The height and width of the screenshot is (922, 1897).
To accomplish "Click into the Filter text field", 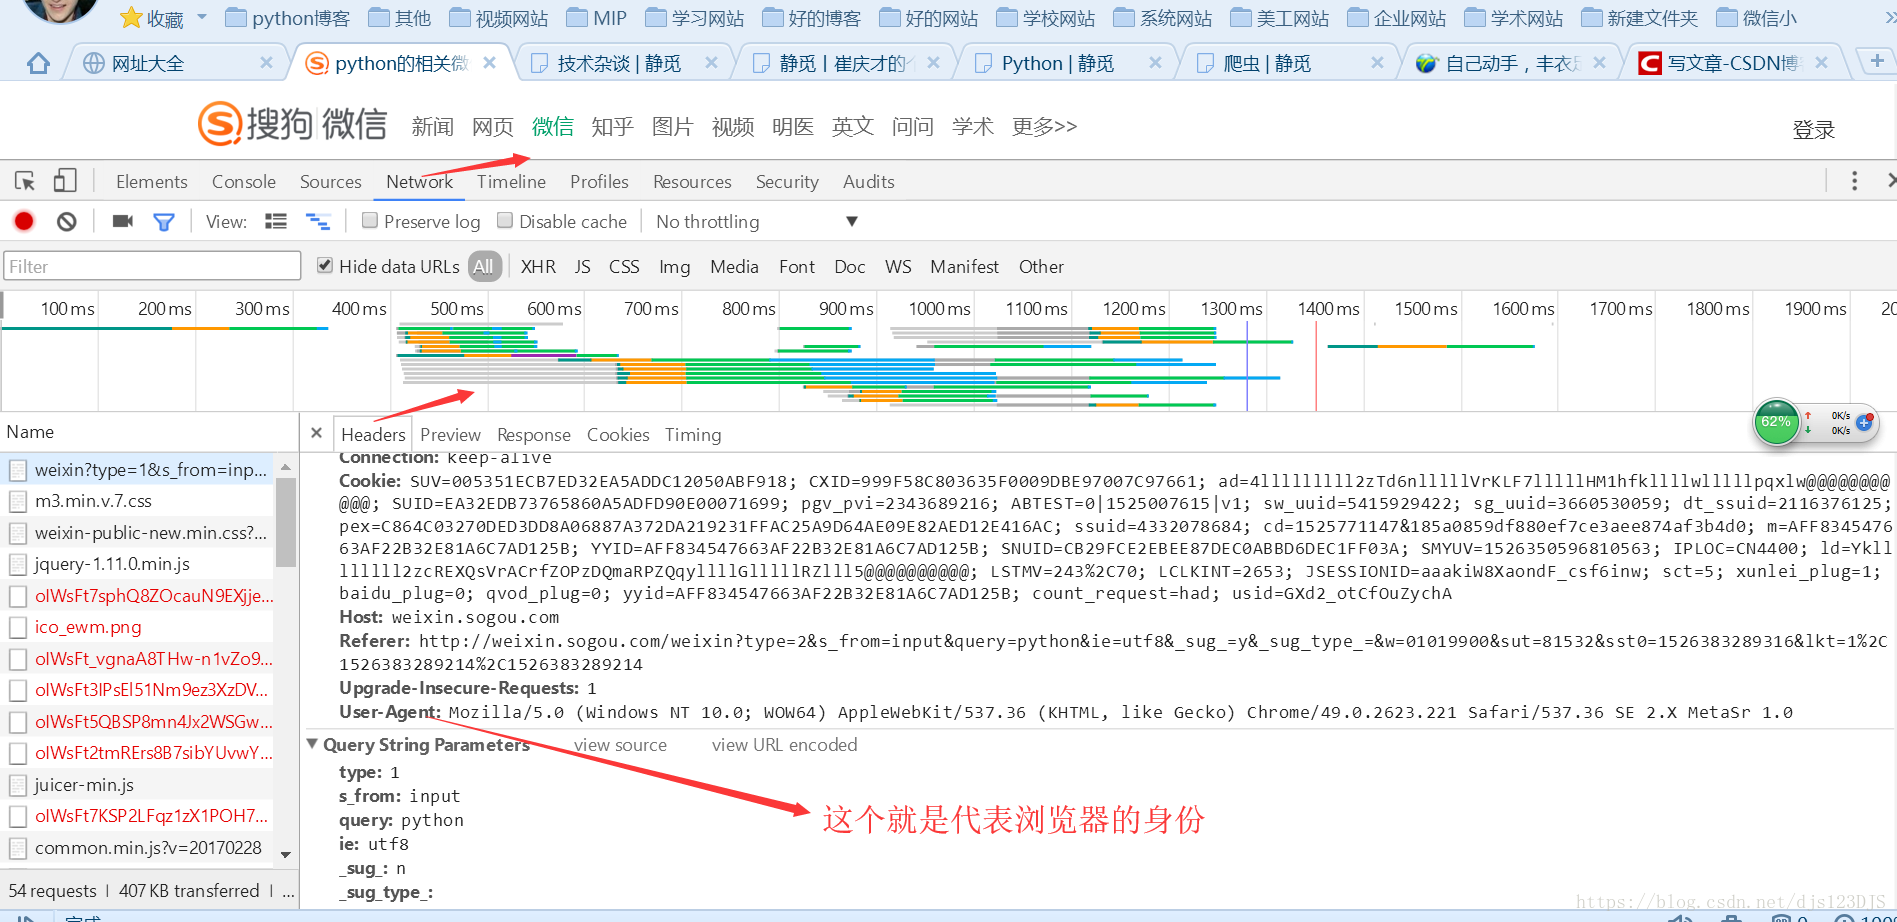I will pyautogui.click(x=152, y=266).
